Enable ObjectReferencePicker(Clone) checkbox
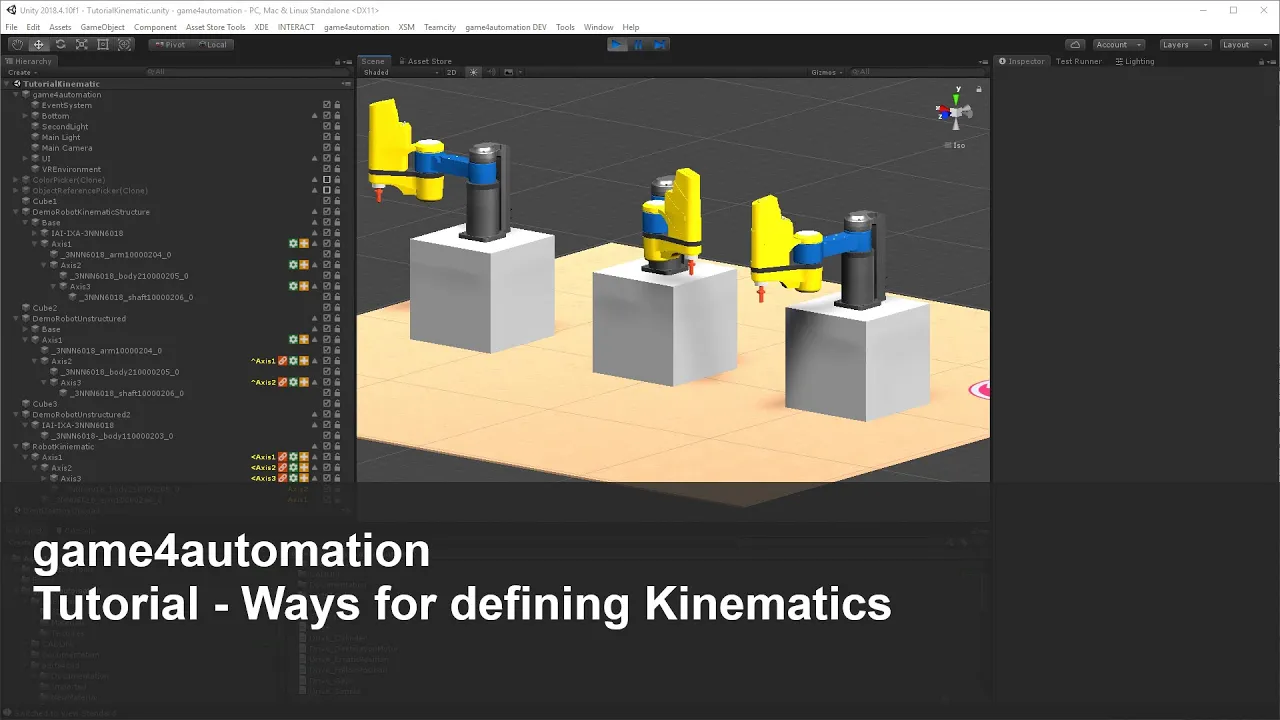Image resolution: width=1280 pixels, height=720 pixels. 326,191
